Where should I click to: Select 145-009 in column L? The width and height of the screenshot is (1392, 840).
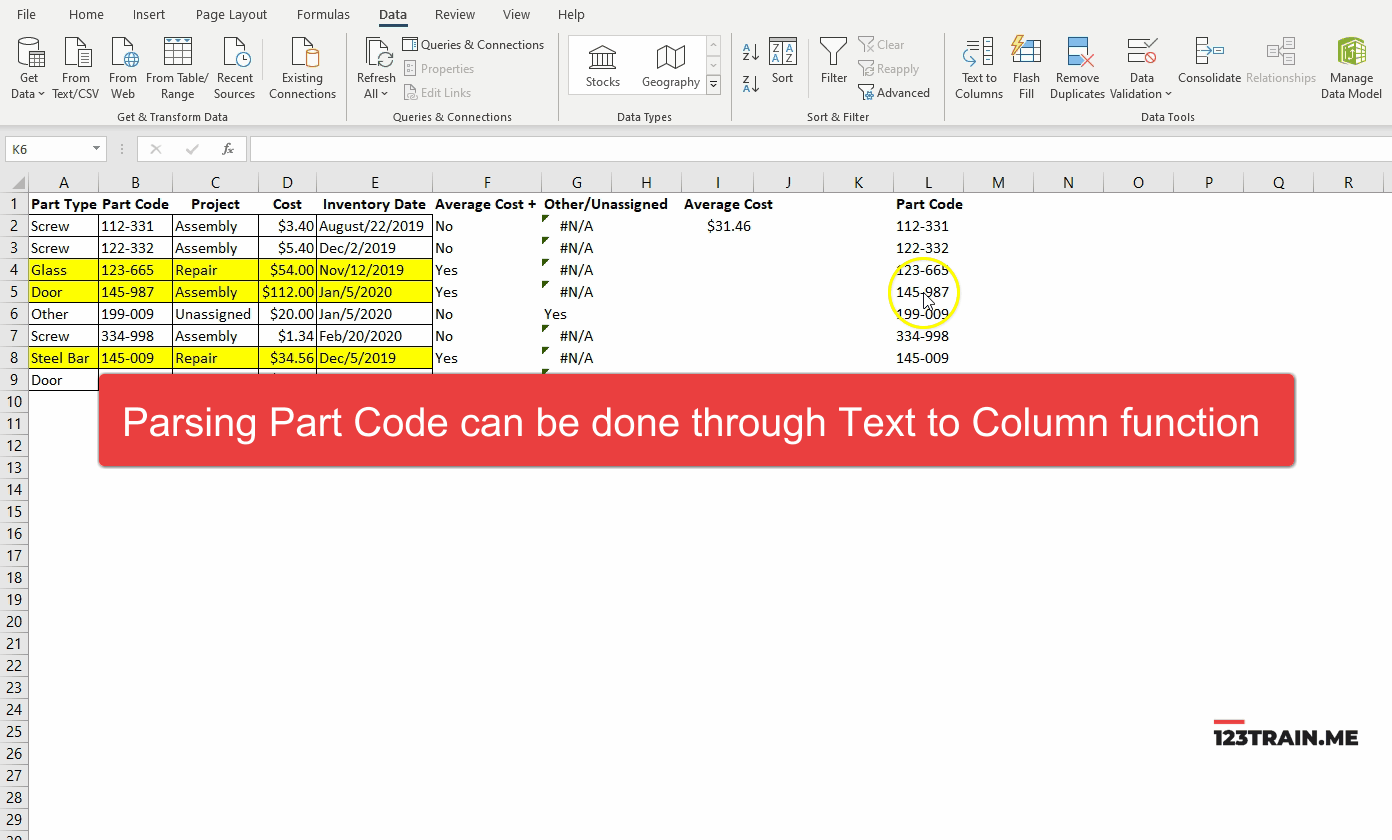click(x=928, y=358)
